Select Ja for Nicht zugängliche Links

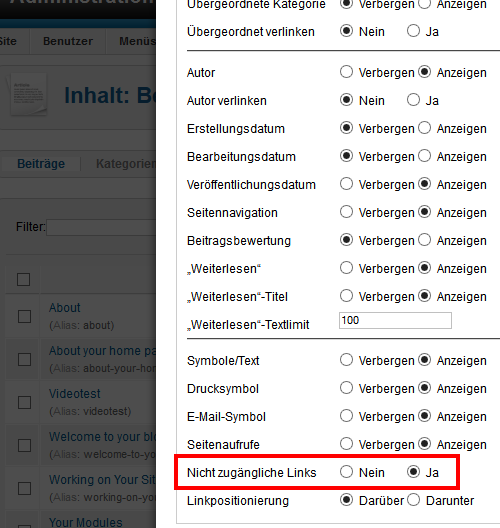point(413,471)
